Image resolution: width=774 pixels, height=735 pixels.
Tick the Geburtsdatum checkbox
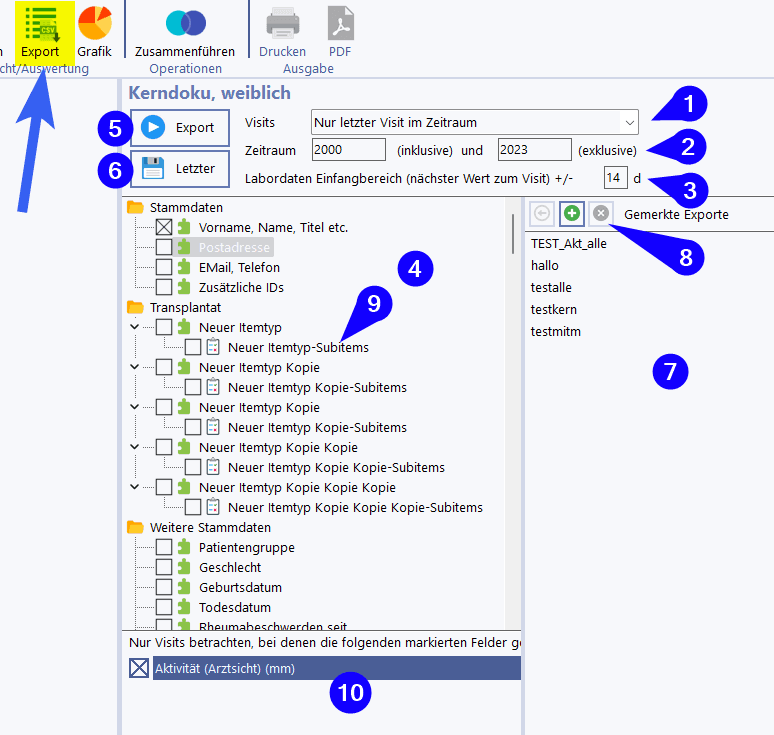[x=164, y=587]
